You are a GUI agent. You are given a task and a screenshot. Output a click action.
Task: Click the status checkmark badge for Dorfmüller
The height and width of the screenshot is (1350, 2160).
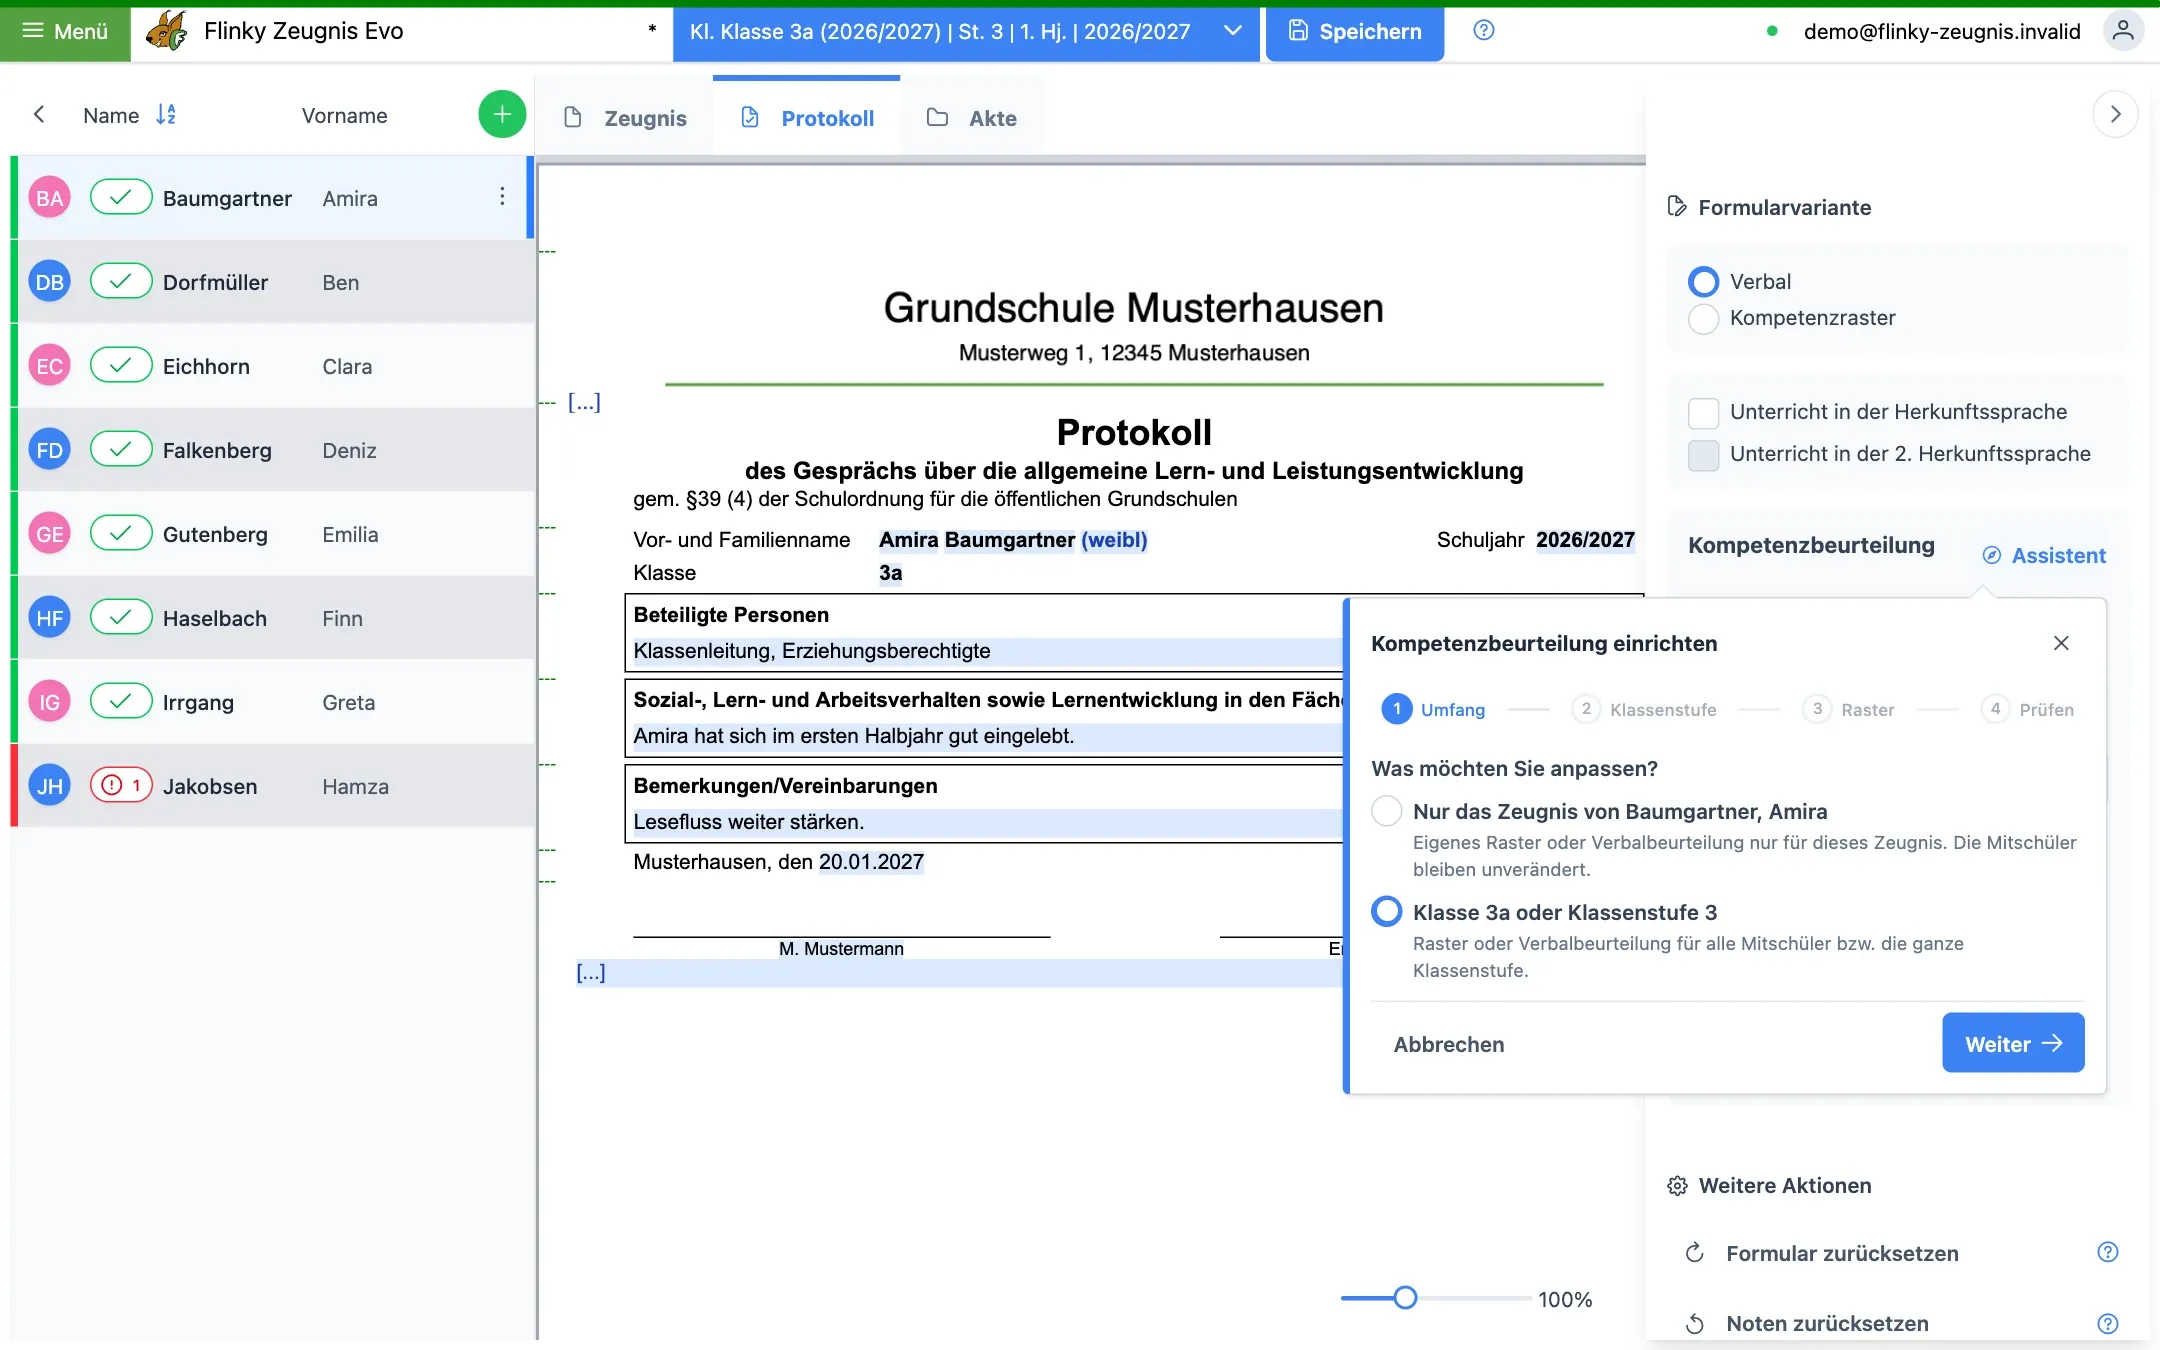pos(121,282)
